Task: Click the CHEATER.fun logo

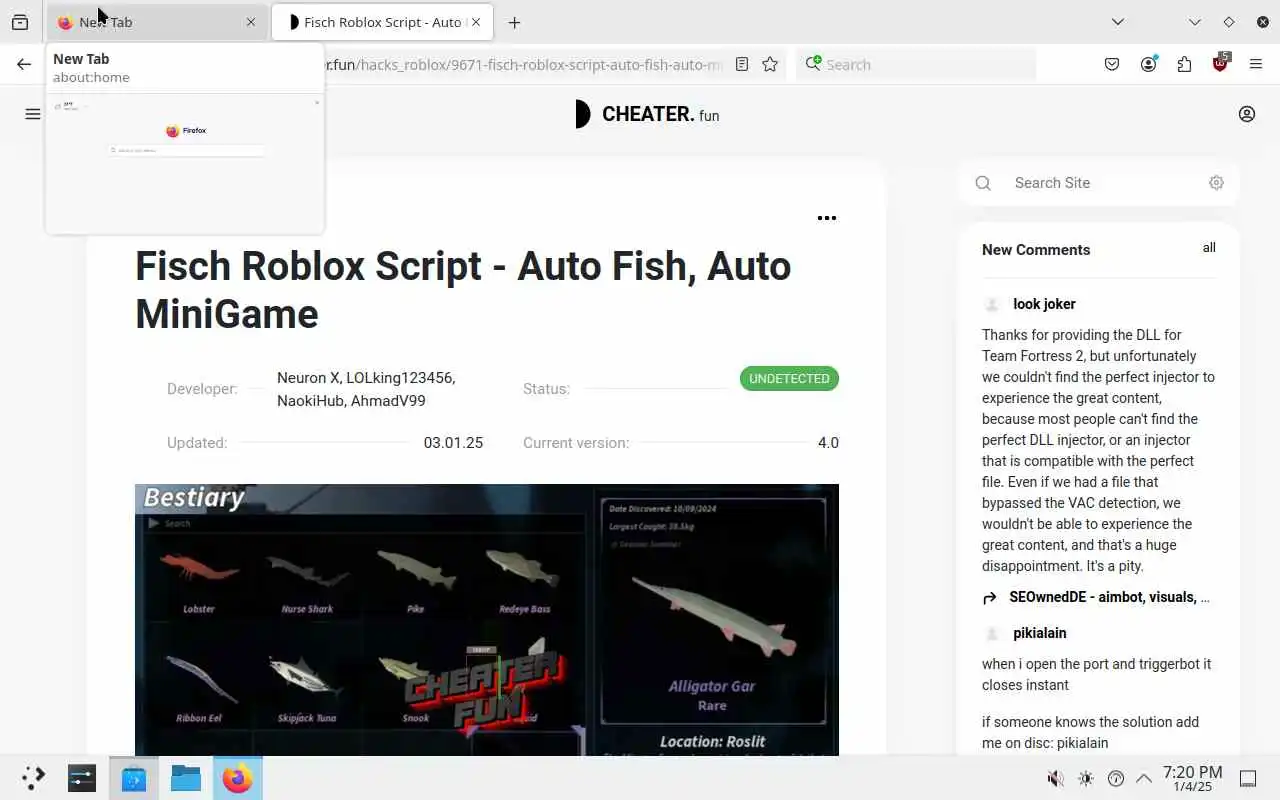Action: 647,114
